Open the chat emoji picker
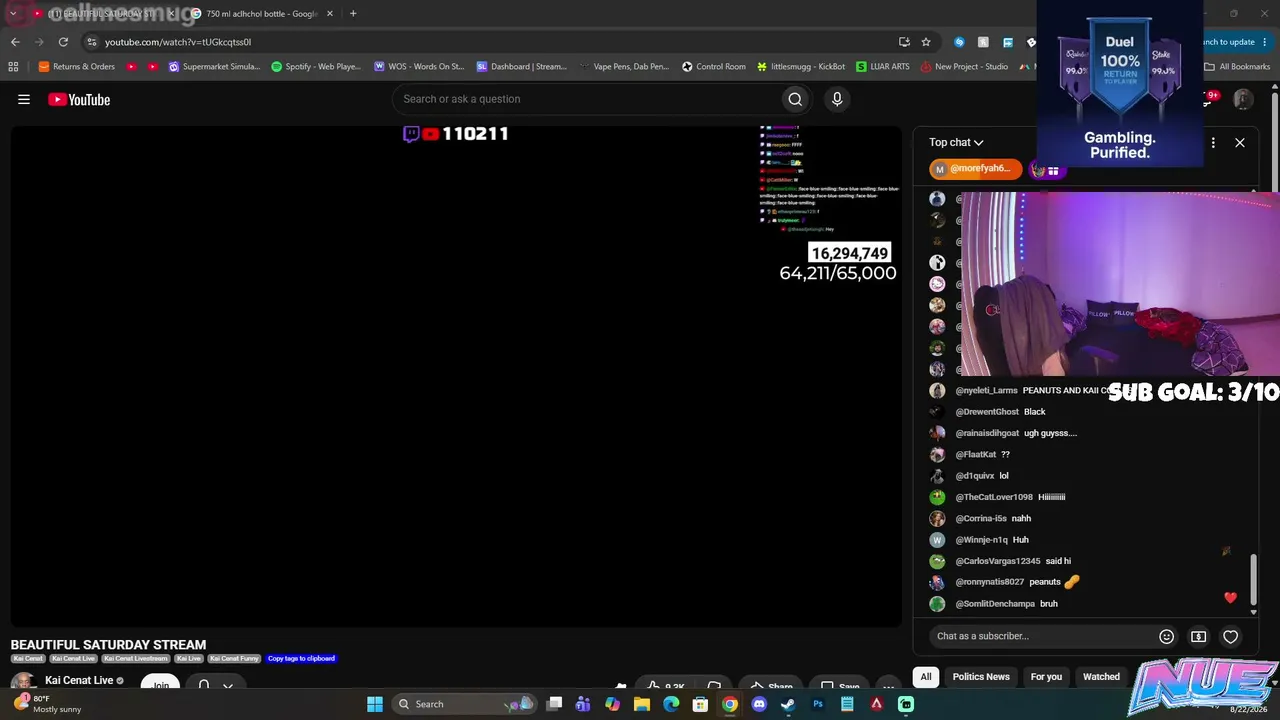The height and width of the screenshot is (720, 1280). [x=1166, y=636]
